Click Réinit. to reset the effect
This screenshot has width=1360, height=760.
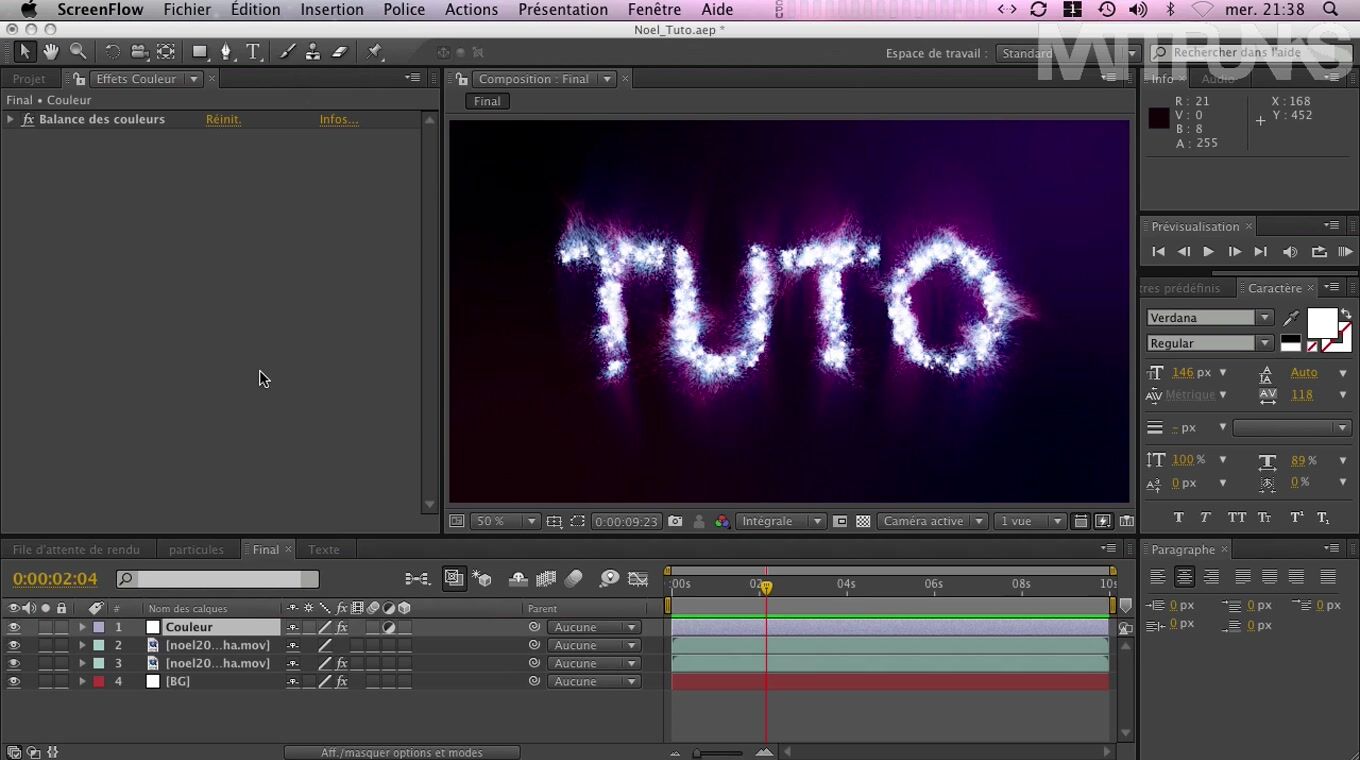223,120
